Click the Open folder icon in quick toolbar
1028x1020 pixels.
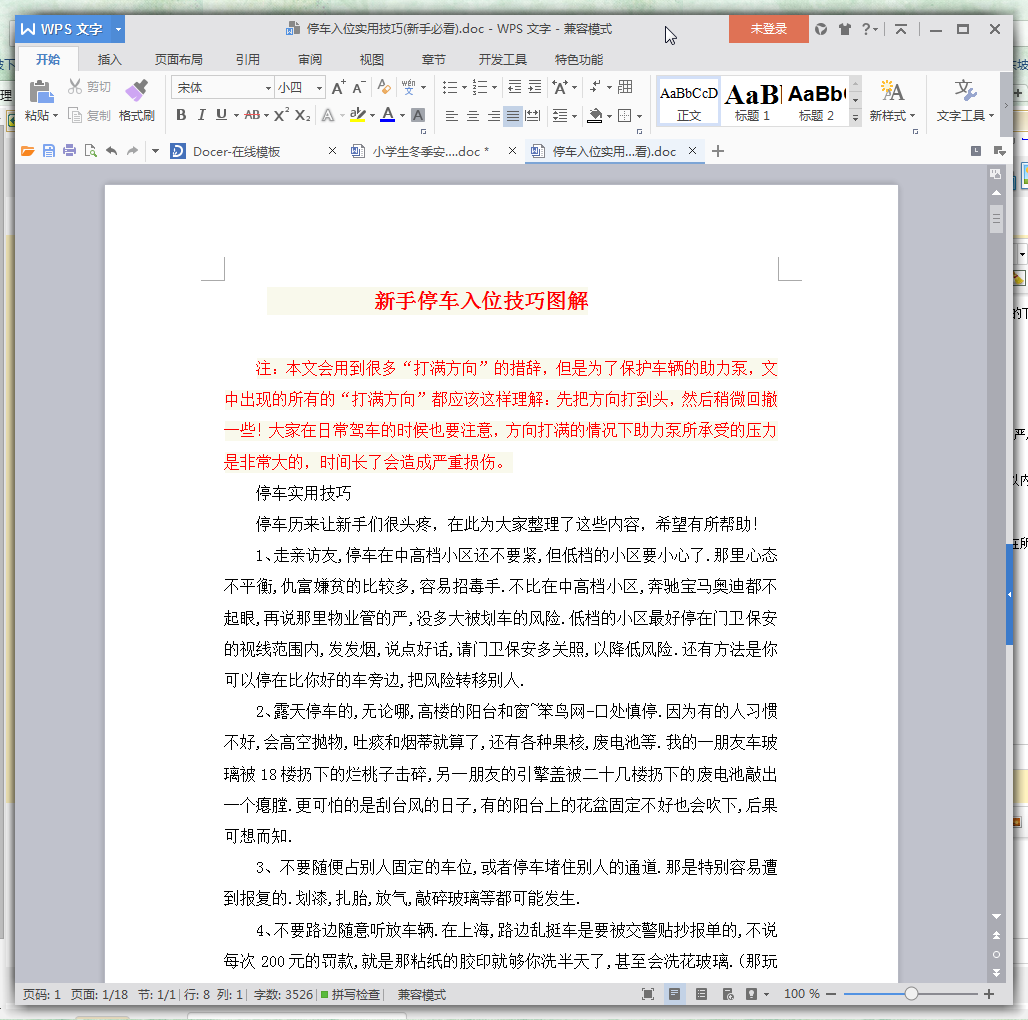(x=28, y=151)
